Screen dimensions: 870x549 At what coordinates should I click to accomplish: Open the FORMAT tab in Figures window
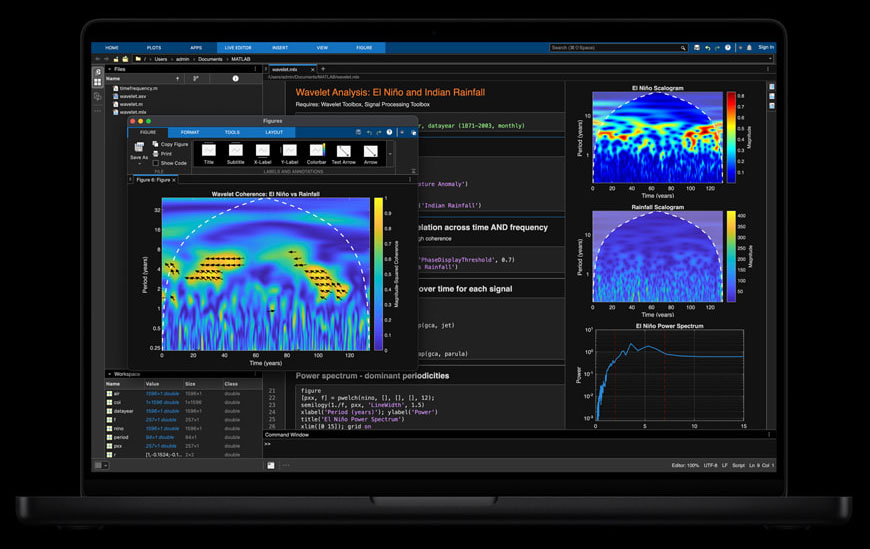tap(189, 132)
